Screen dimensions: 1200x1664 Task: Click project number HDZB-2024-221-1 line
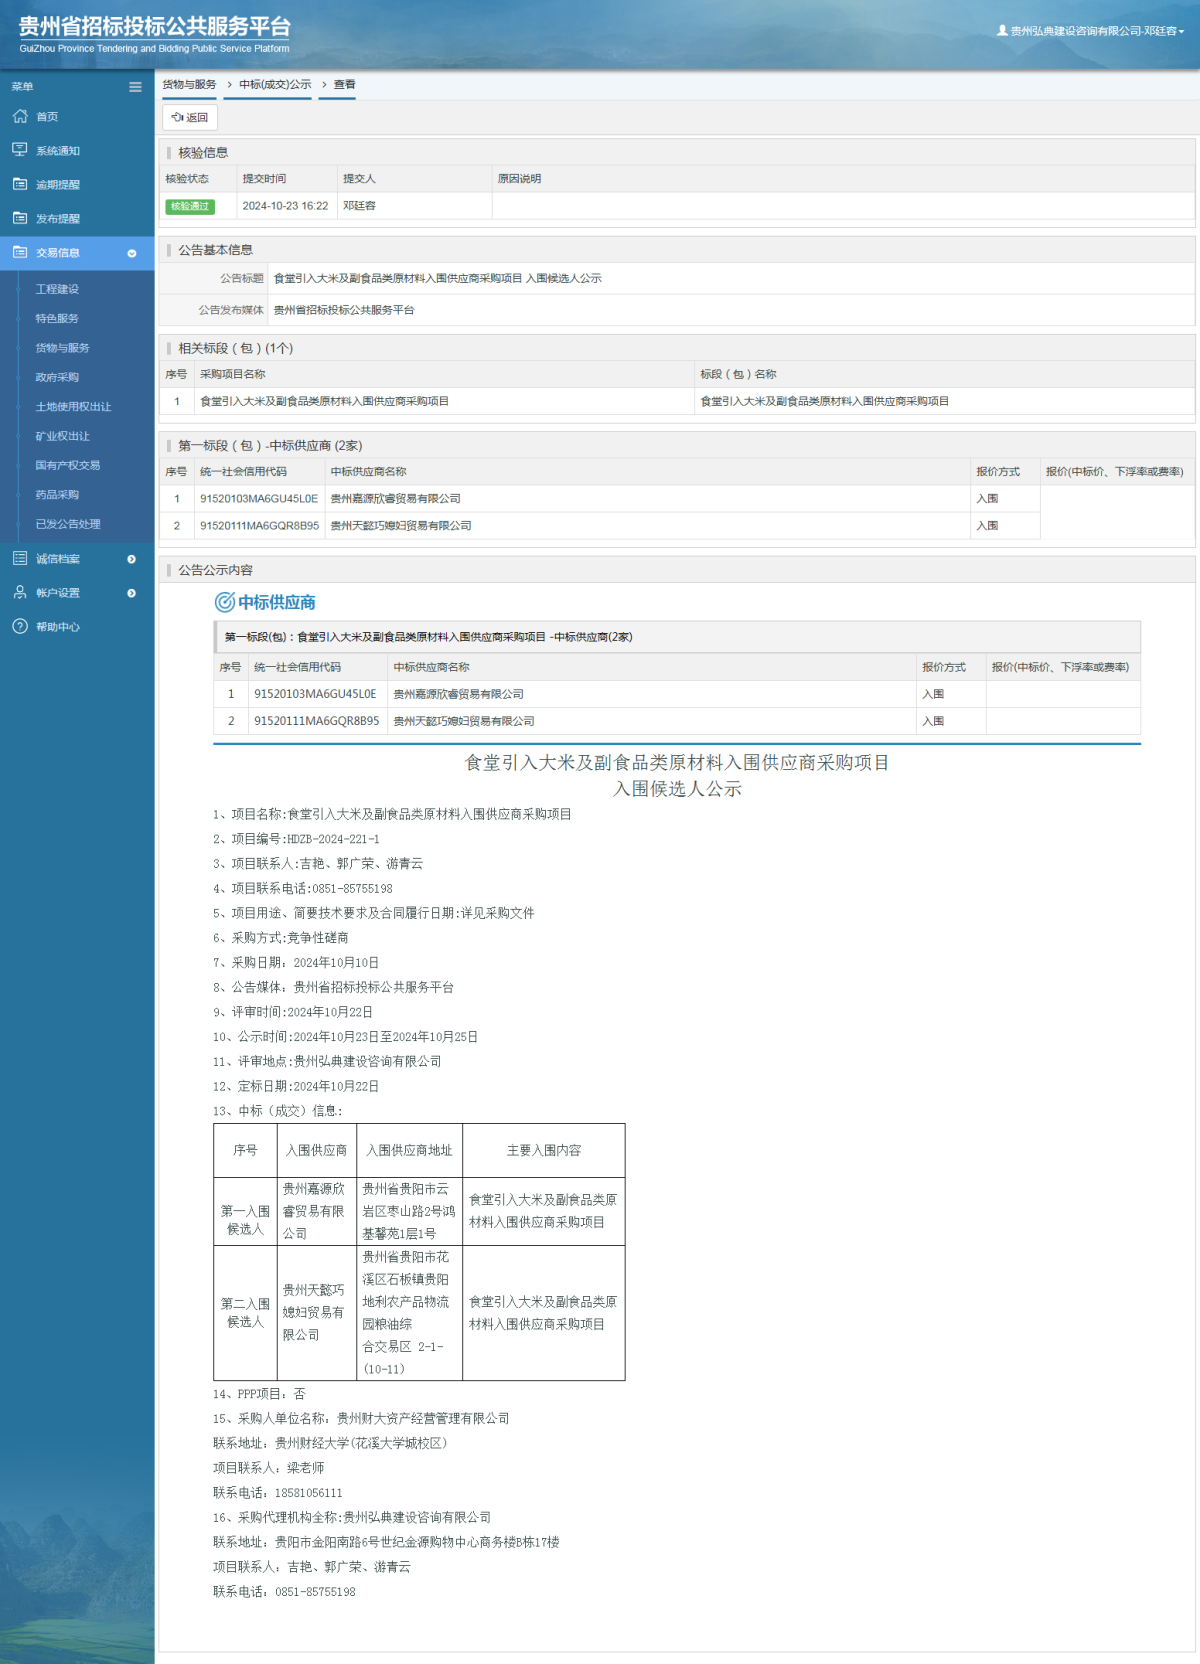coord(296,839)
